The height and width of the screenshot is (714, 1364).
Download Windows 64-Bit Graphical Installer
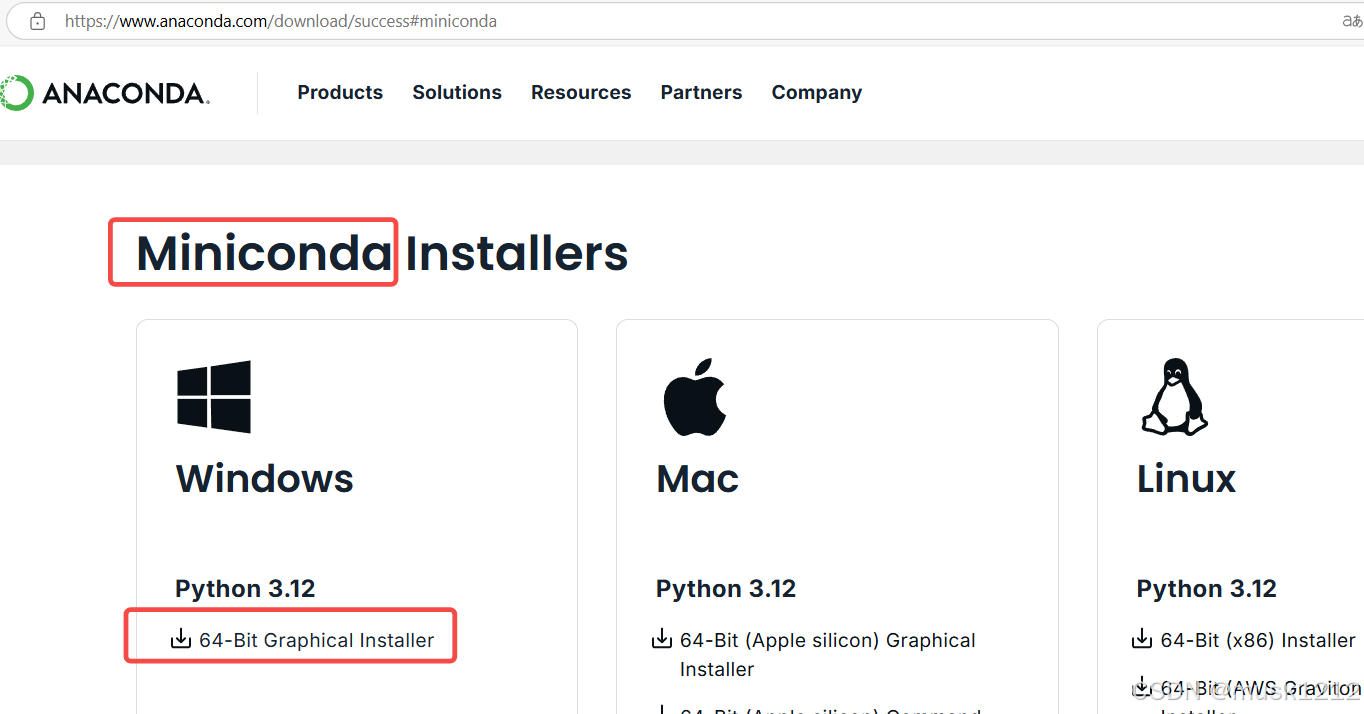(x=316, y=640)
